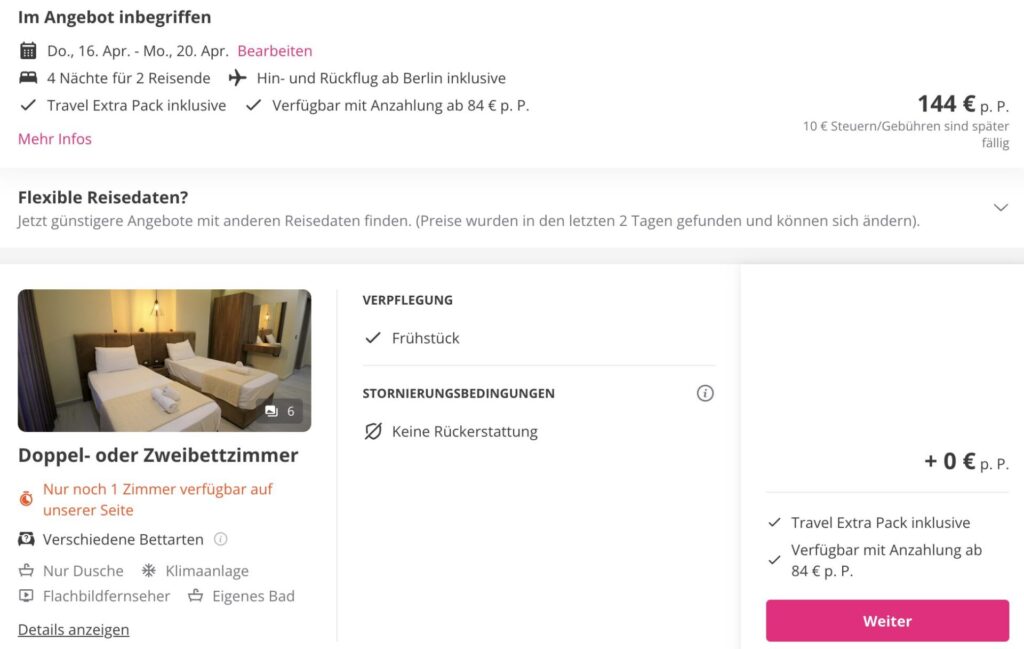Click the checkmark next to Verfügbar mit Anzahlung at top
The image size is (1024, 649).
[253, 105]
